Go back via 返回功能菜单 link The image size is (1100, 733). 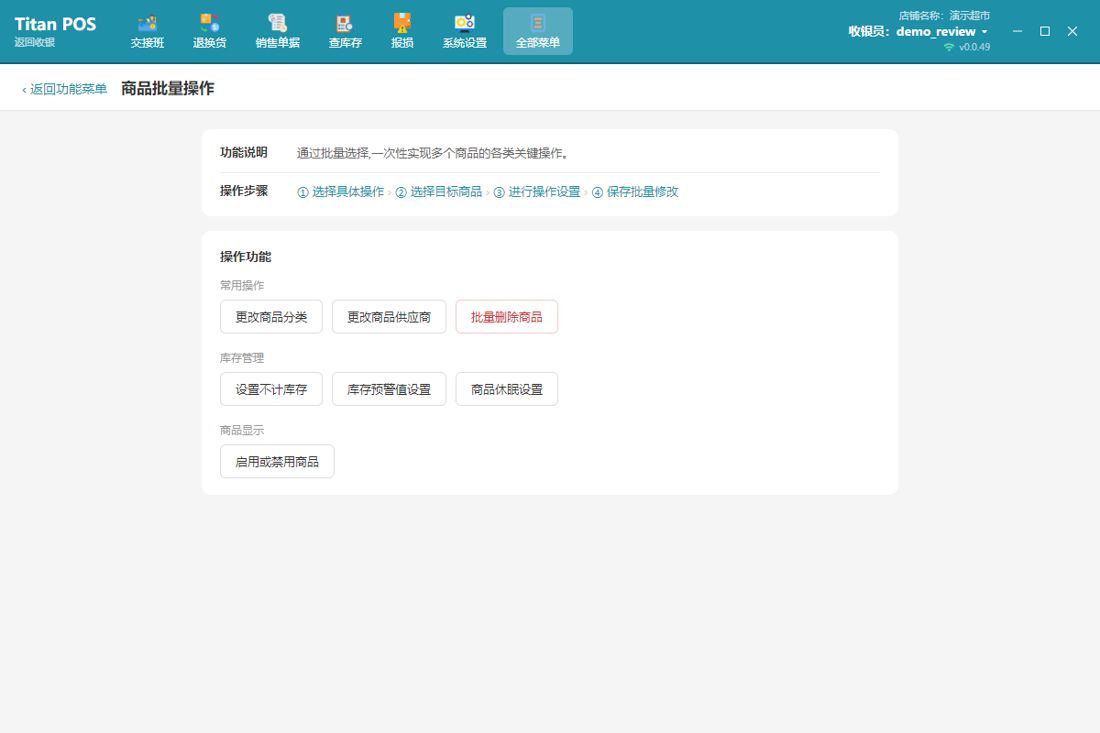click(65, 89)
